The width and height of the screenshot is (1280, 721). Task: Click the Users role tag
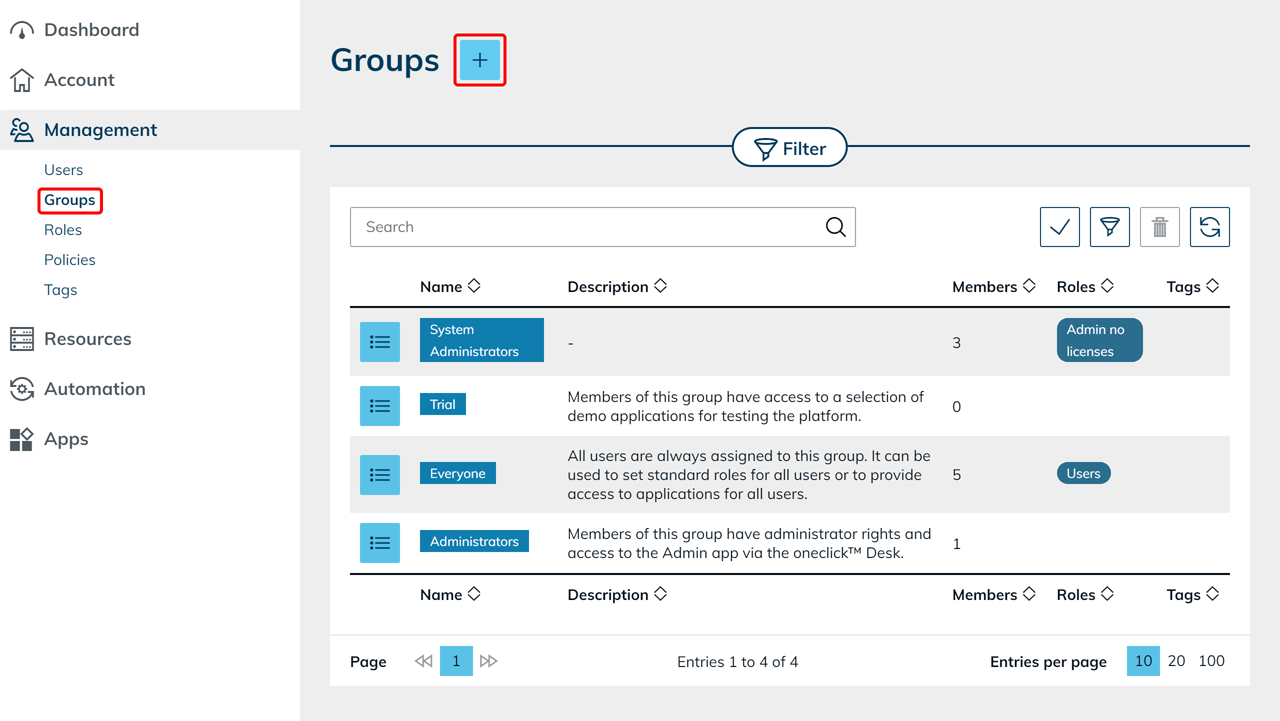pos(1084,473)
